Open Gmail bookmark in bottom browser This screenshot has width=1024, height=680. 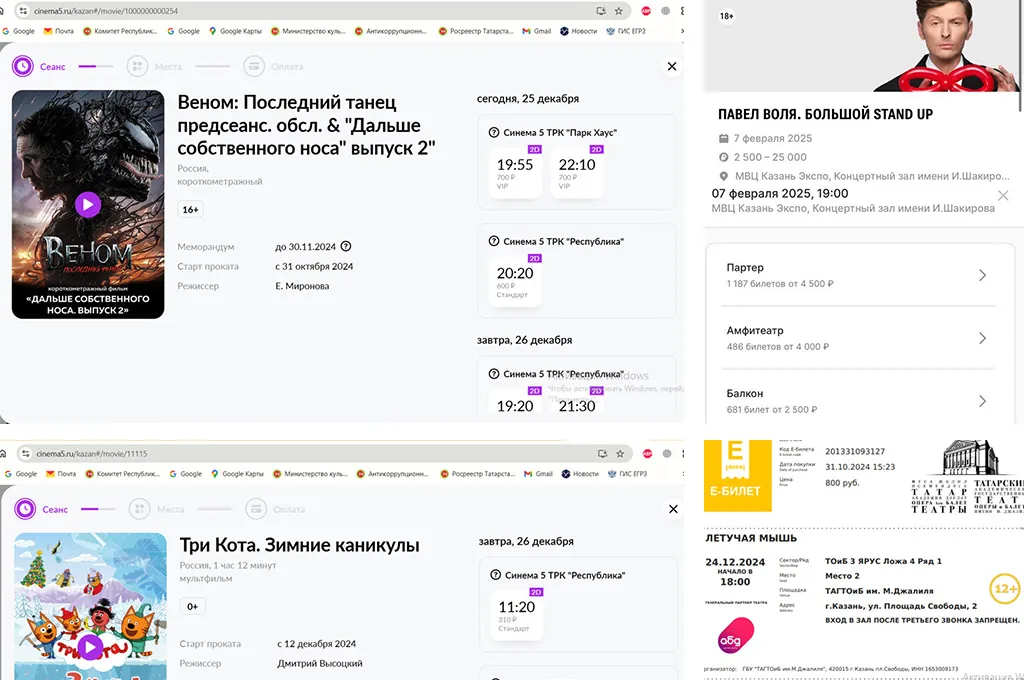coord(539,474)
